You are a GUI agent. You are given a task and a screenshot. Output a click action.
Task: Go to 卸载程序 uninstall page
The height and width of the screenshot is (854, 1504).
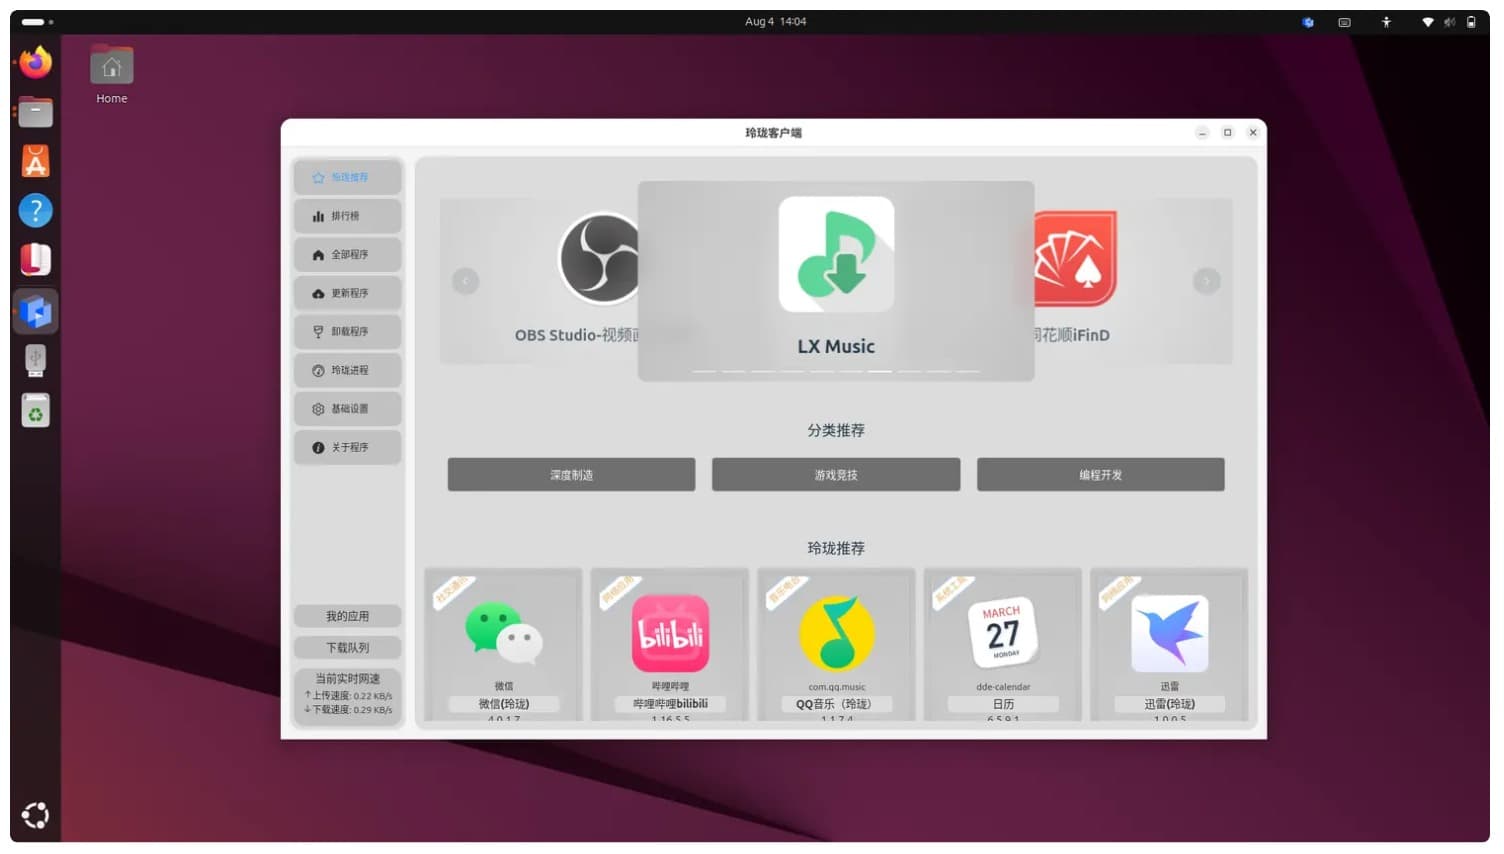(x=347, y=332)
